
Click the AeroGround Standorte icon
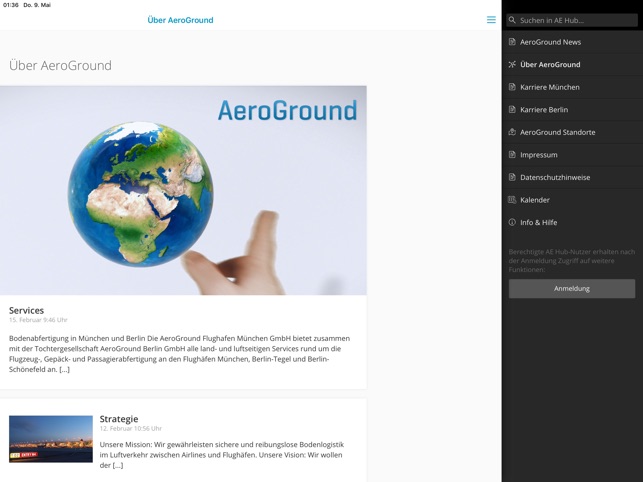tap(512, 132)
